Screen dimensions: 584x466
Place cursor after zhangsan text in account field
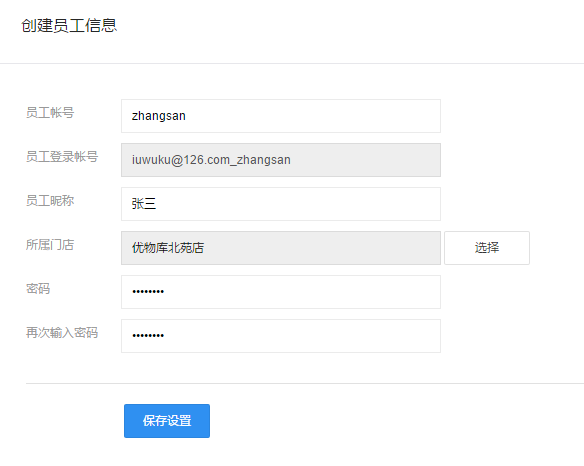[187, 116]
